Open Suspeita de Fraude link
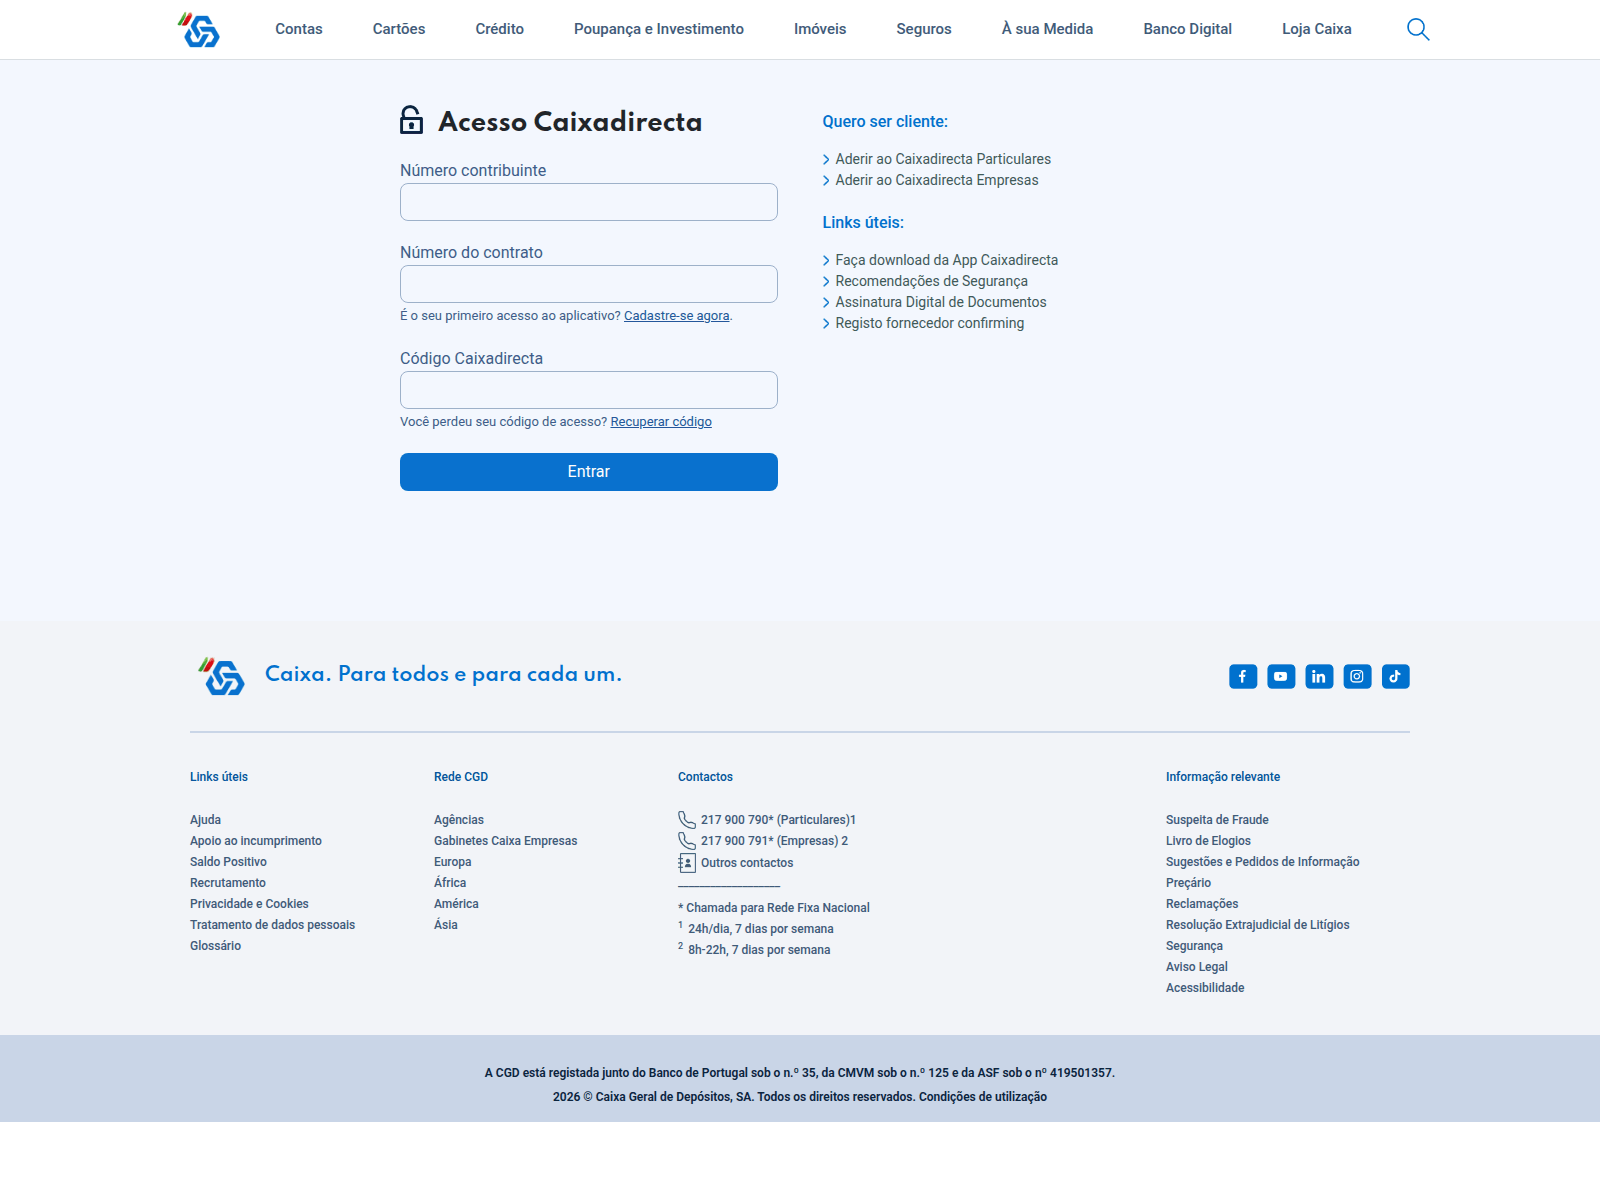Viewport: 1600px width, 1200px height. tap(1217, 820)
